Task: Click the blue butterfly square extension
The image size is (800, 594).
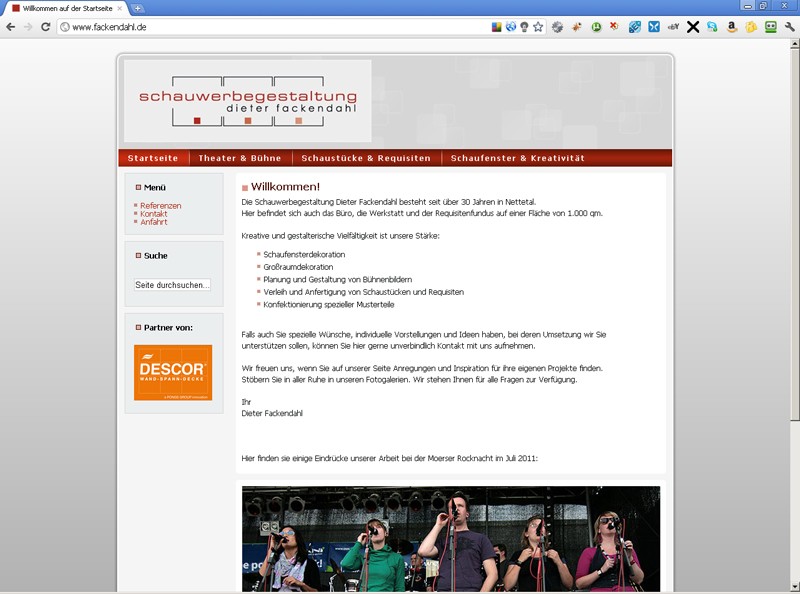Action: point(654,27)
